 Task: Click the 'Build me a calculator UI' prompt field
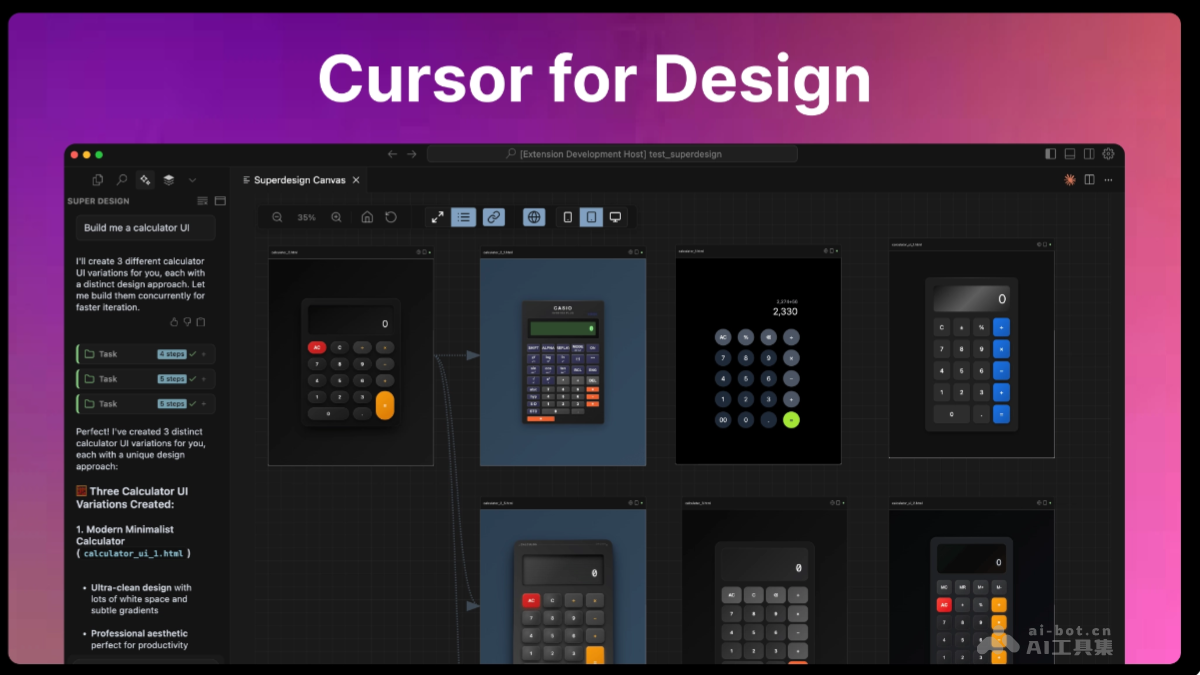(144, 227)
